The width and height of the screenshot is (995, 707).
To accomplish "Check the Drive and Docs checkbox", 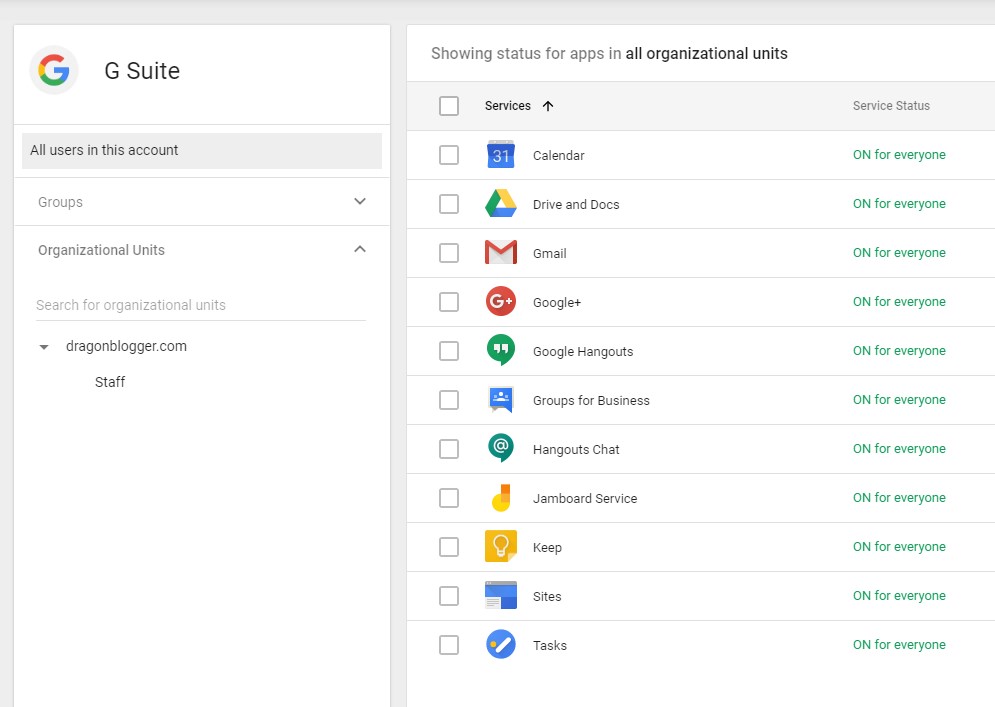I will coord(449,204).
